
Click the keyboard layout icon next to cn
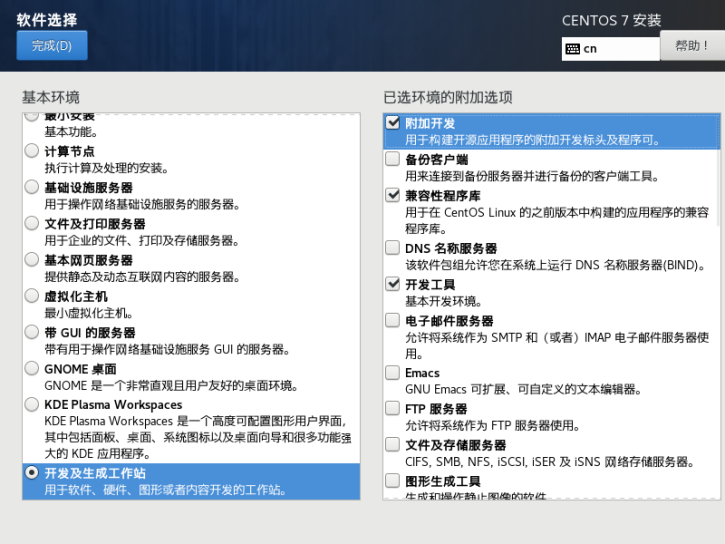(572, 49)
